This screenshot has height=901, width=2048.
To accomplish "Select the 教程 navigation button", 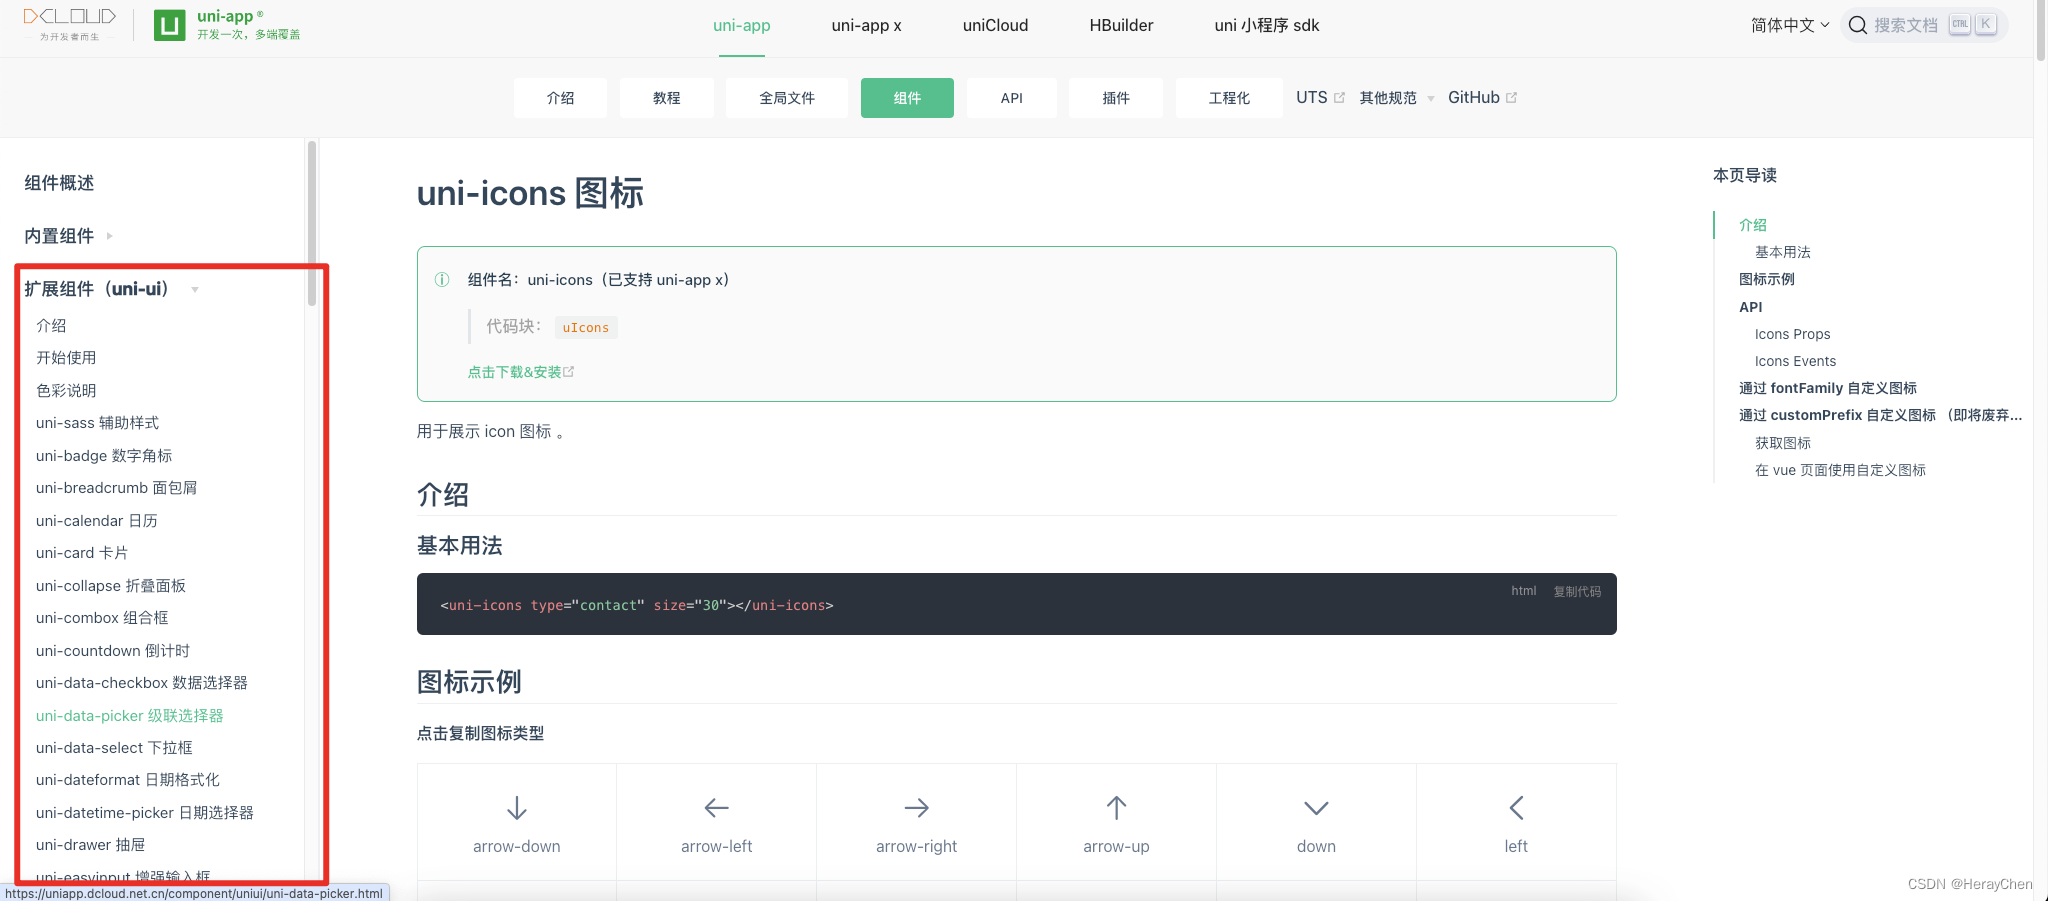I will coord(666,98).
